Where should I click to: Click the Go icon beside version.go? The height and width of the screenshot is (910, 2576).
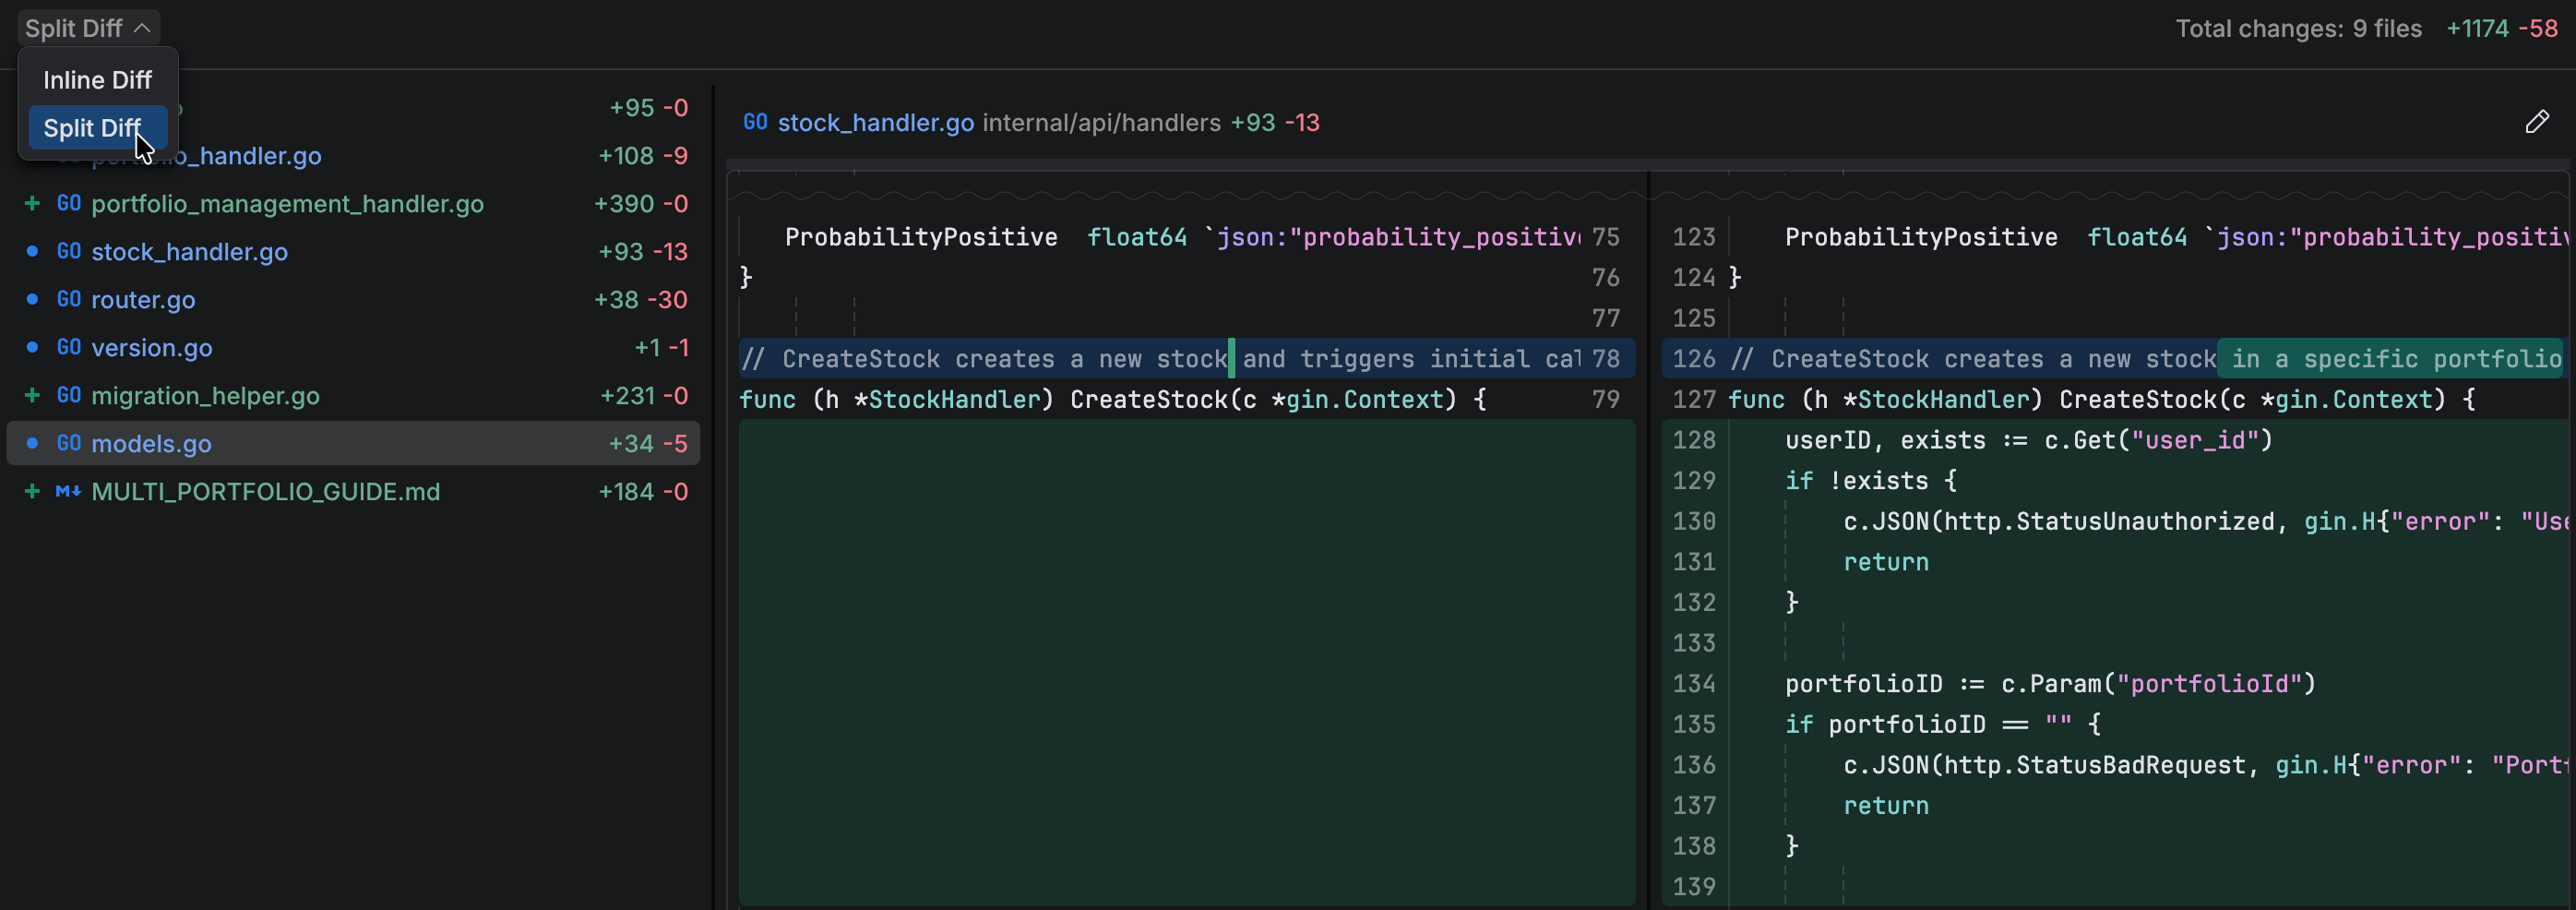69,347
